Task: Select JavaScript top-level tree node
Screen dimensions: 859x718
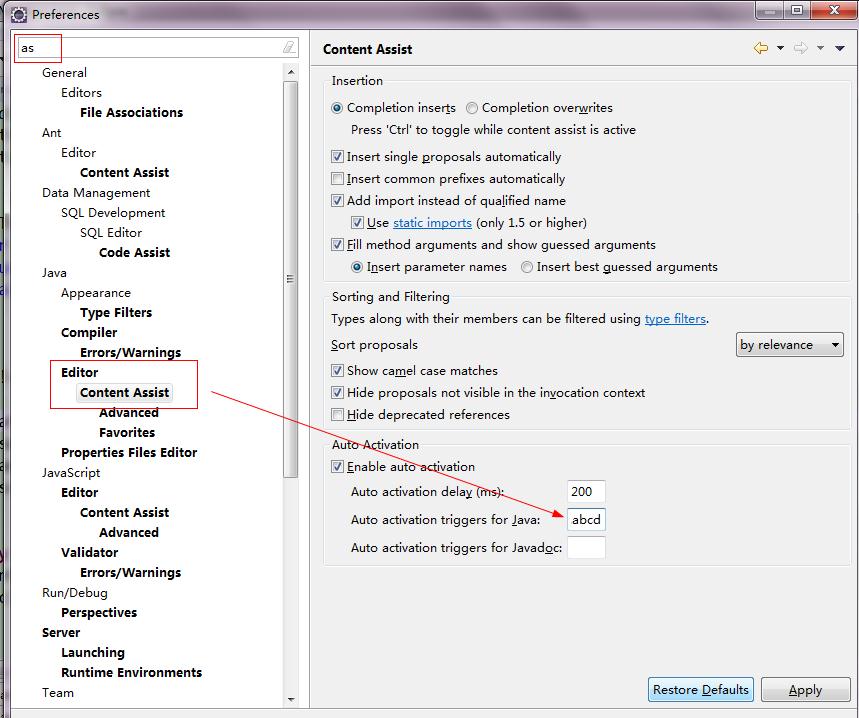Action: pyautogui.click(x=71, y=473)
